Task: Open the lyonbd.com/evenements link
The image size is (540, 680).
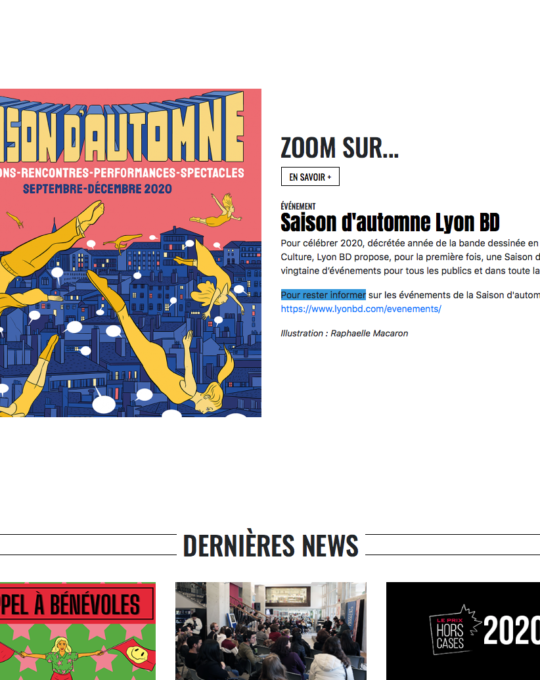Action: tap(361, 309)
